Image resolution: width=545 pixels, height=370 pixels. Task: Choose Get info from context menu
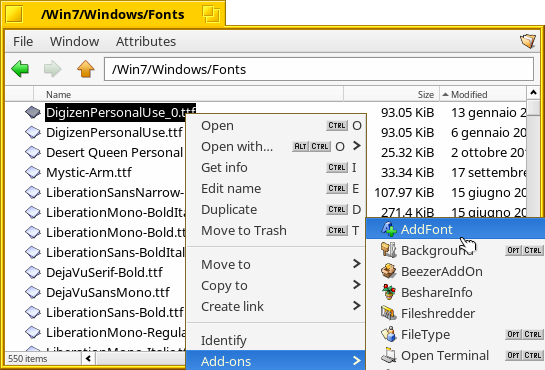pyautogui.click(x=276, y=167)
